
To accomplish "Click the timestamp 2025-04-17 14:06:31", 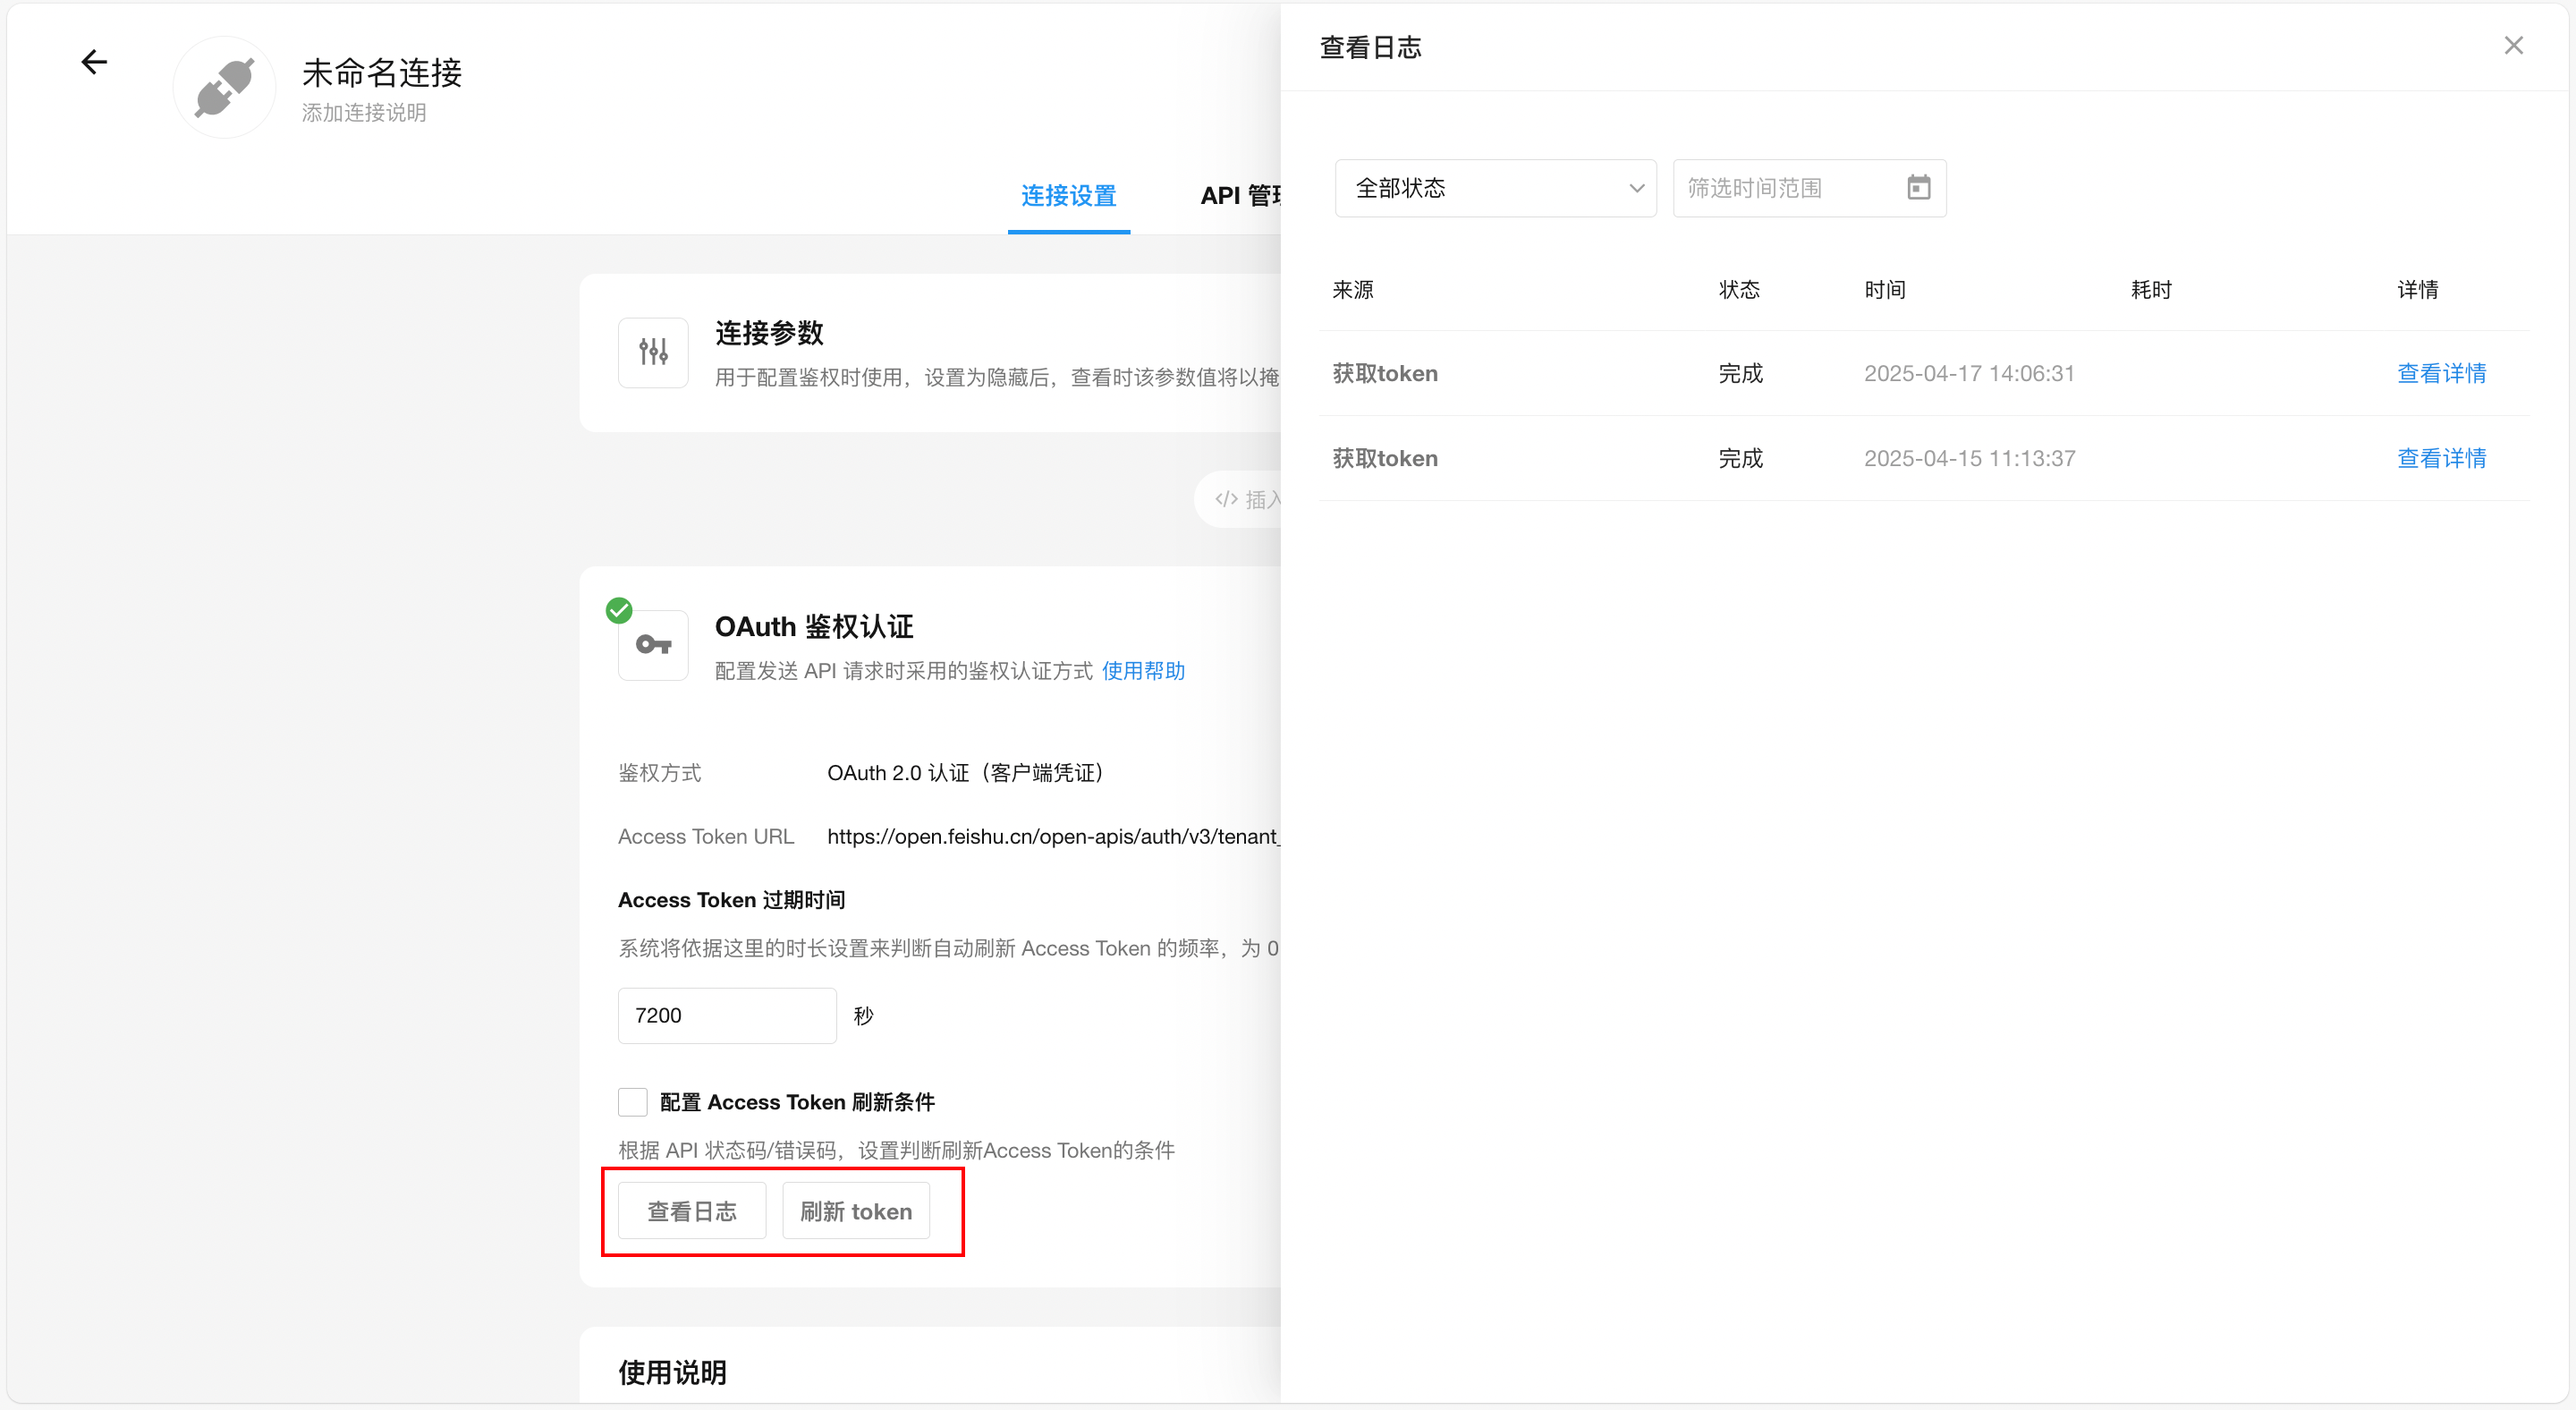I will pos(1969,374).
